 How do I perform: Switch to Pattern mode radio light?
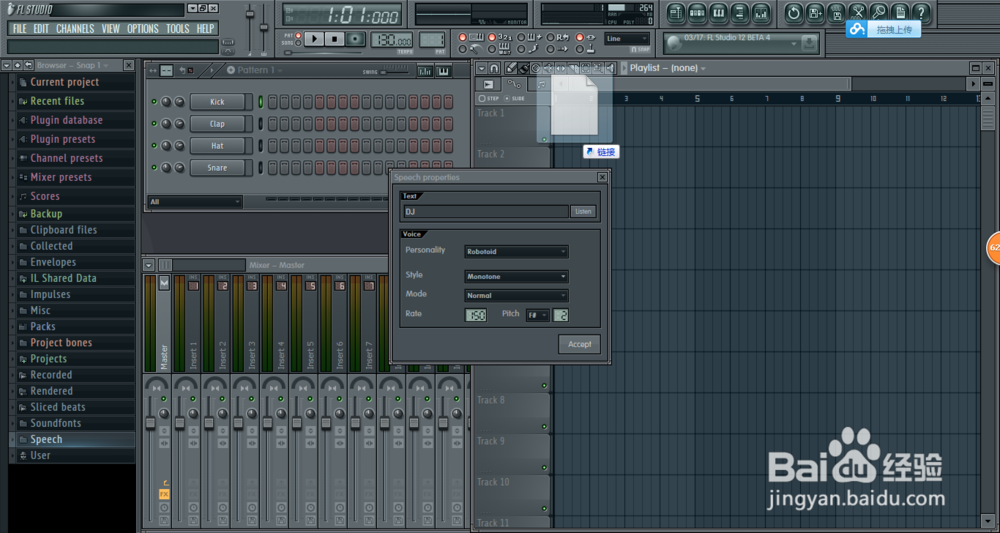pyautogui.click(x=298, y=35)
